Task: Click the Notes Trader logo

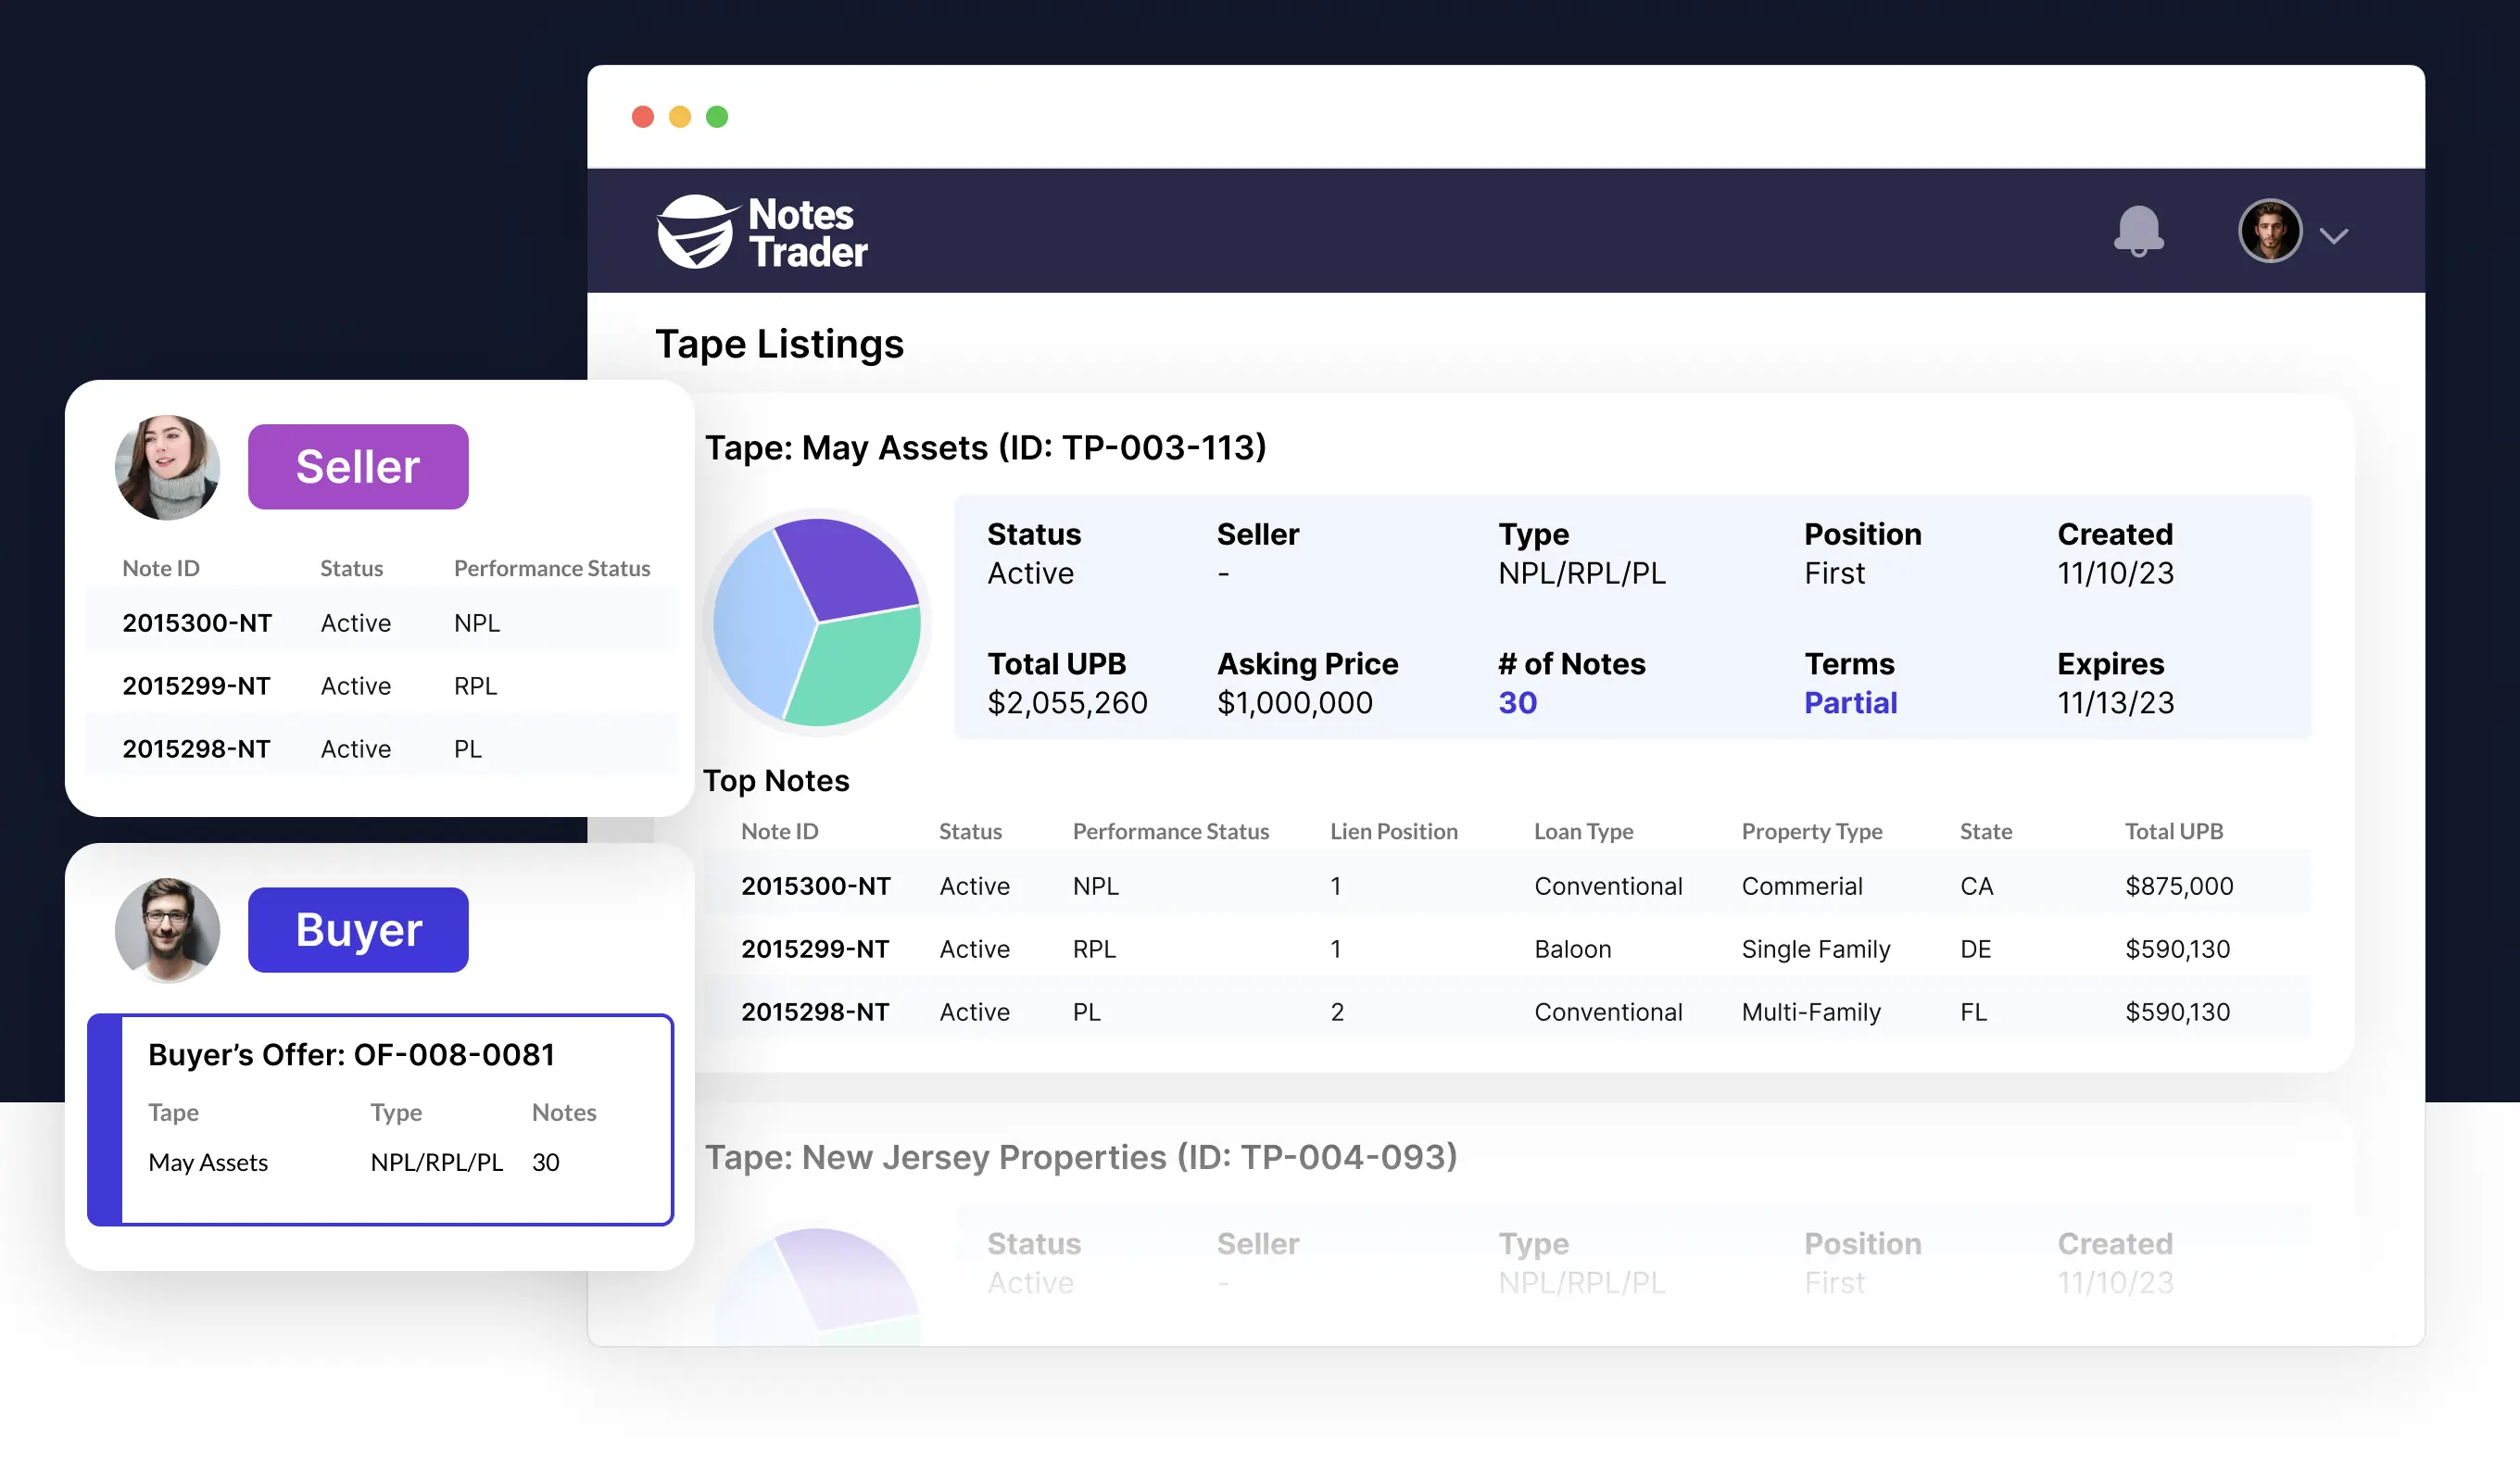Action: click(762, 231)
